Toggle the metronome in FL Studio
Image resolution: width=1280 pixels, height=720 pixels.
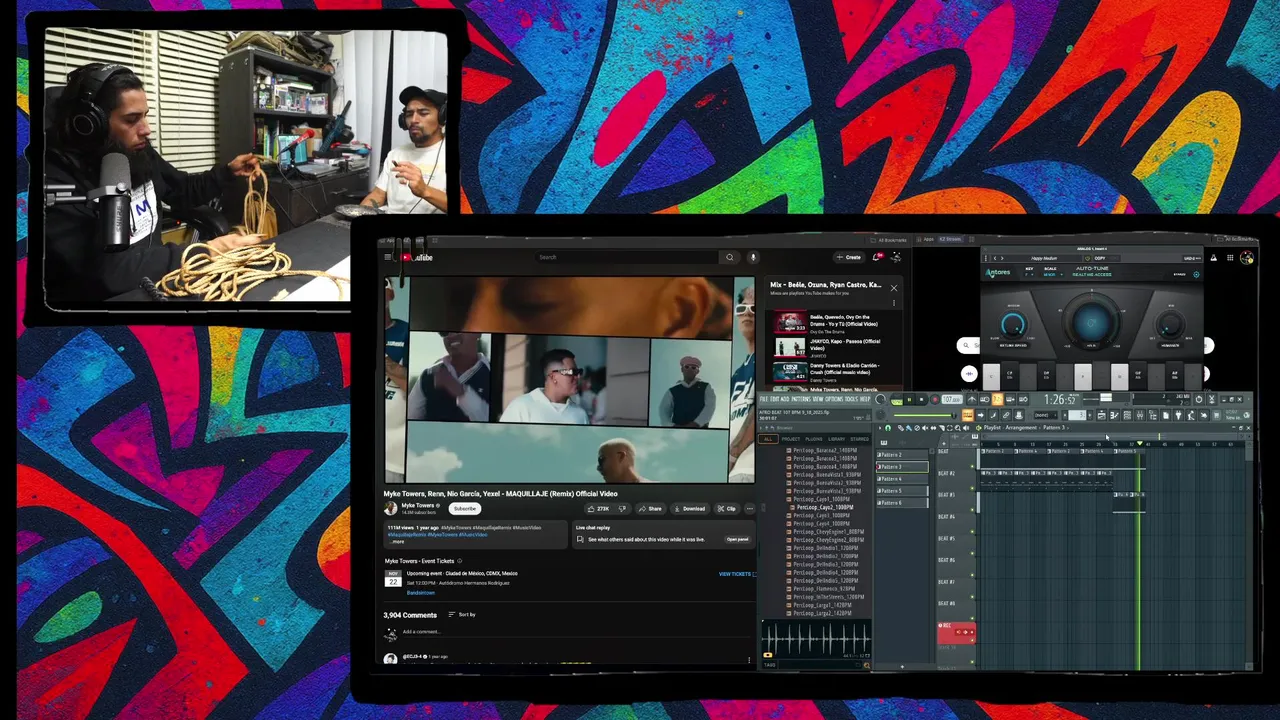pos(972,399)
